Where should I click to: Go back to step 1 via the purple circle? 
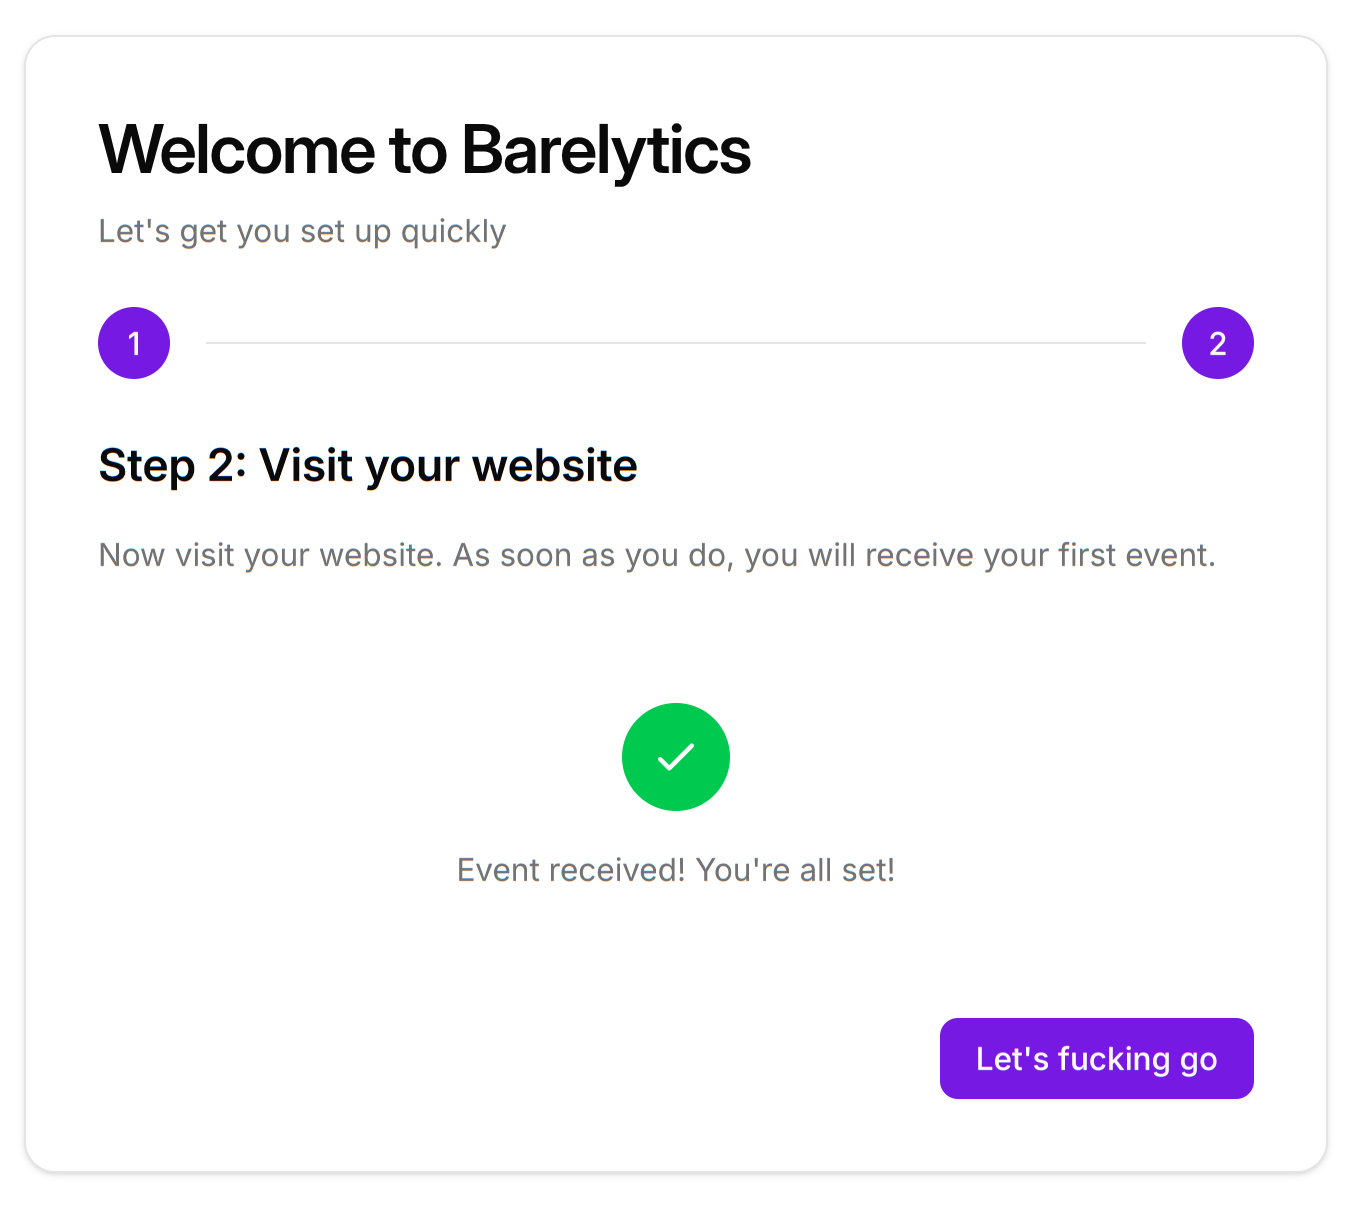[134, 343]
